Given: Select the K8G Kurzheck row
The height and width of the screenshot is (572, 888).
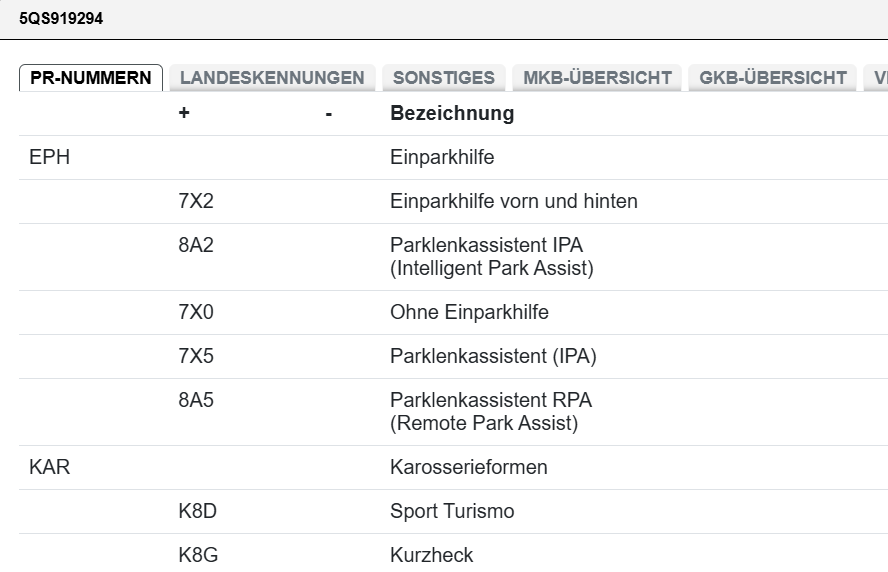Looking at the screenshot, I should pos(432,555).
